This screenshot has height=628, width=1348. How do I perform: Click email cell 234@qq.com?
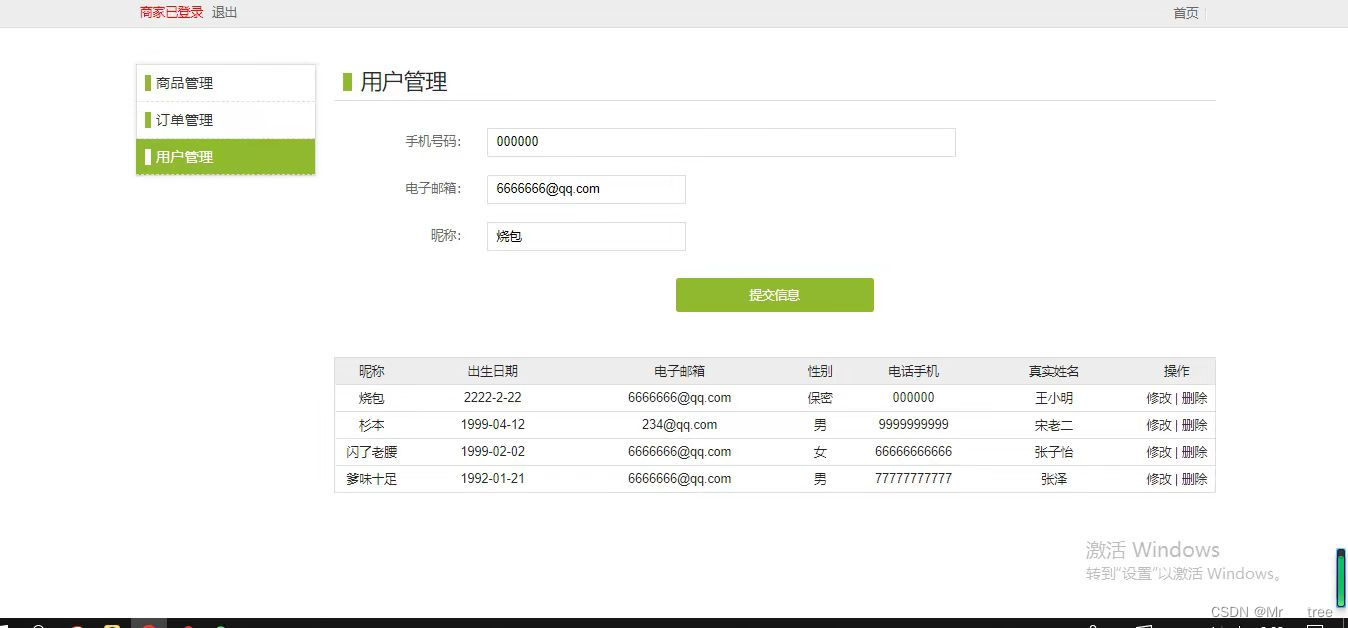680,425
